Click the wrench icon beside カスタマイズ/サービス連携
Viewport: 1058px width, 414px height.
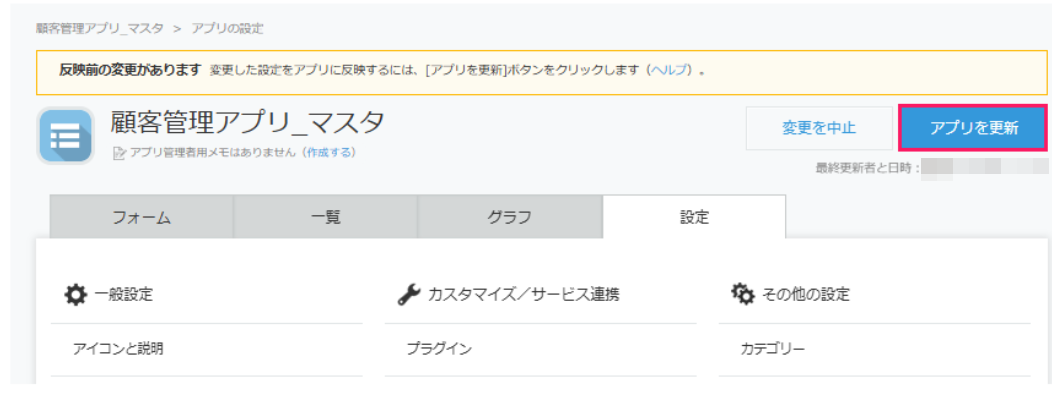coord(409,295)
